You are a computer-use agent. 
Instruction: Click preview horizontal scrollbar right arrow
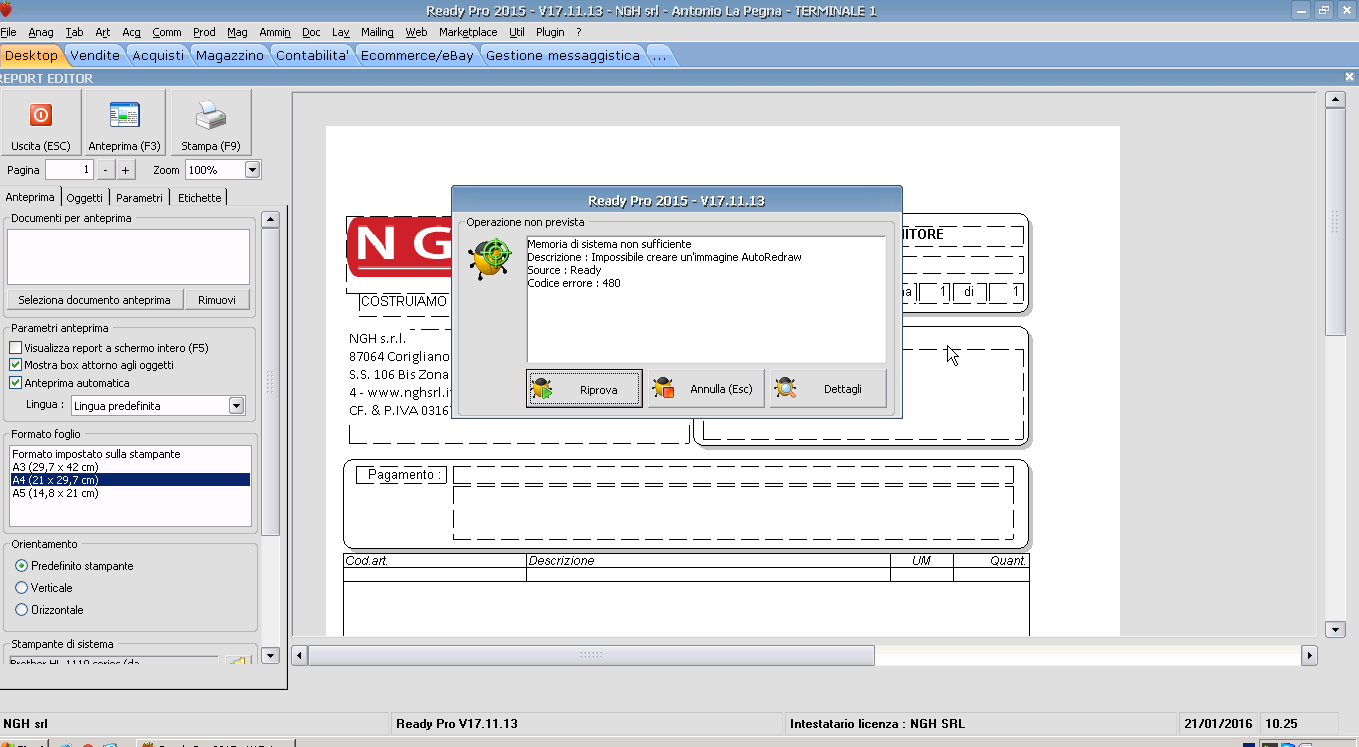1309,656
